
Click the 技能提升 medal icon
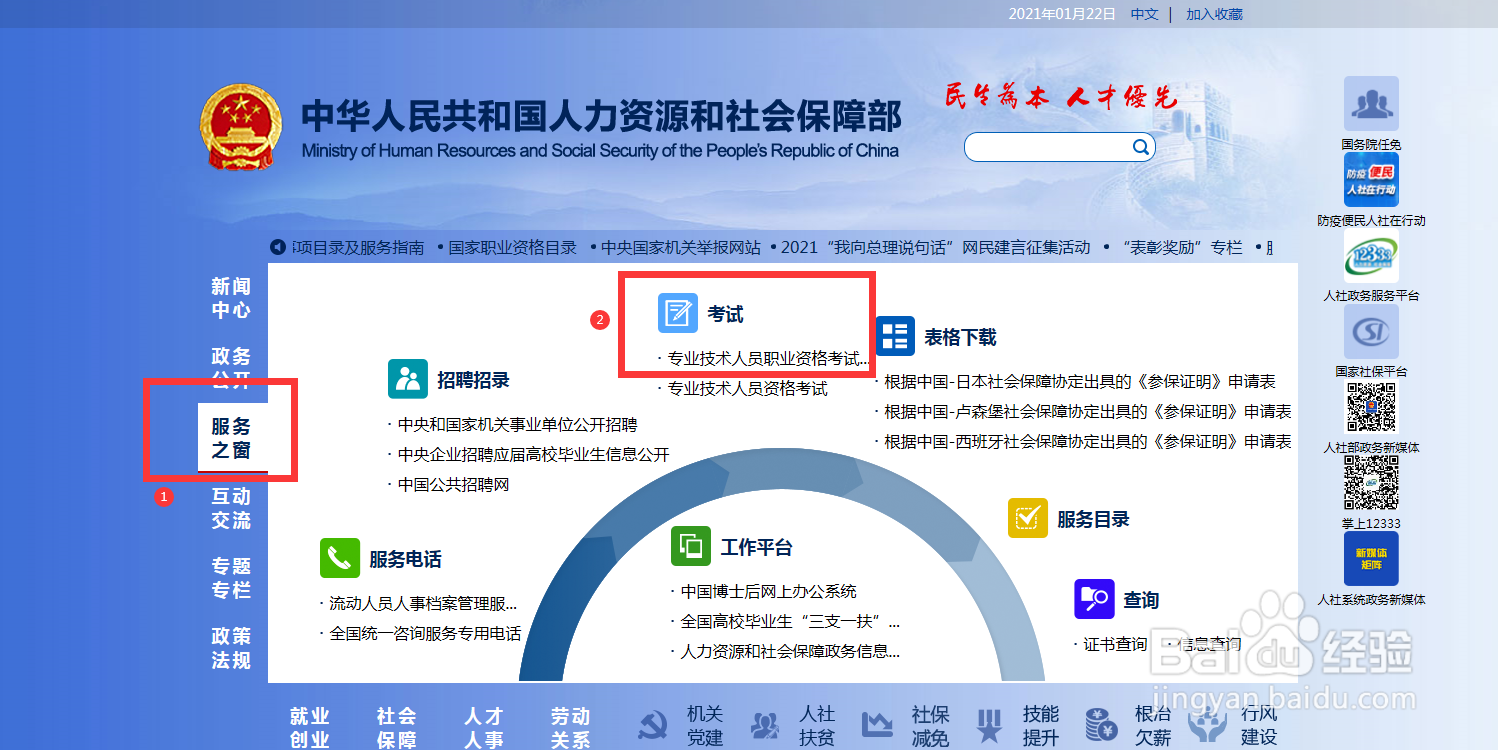point(989,726)
